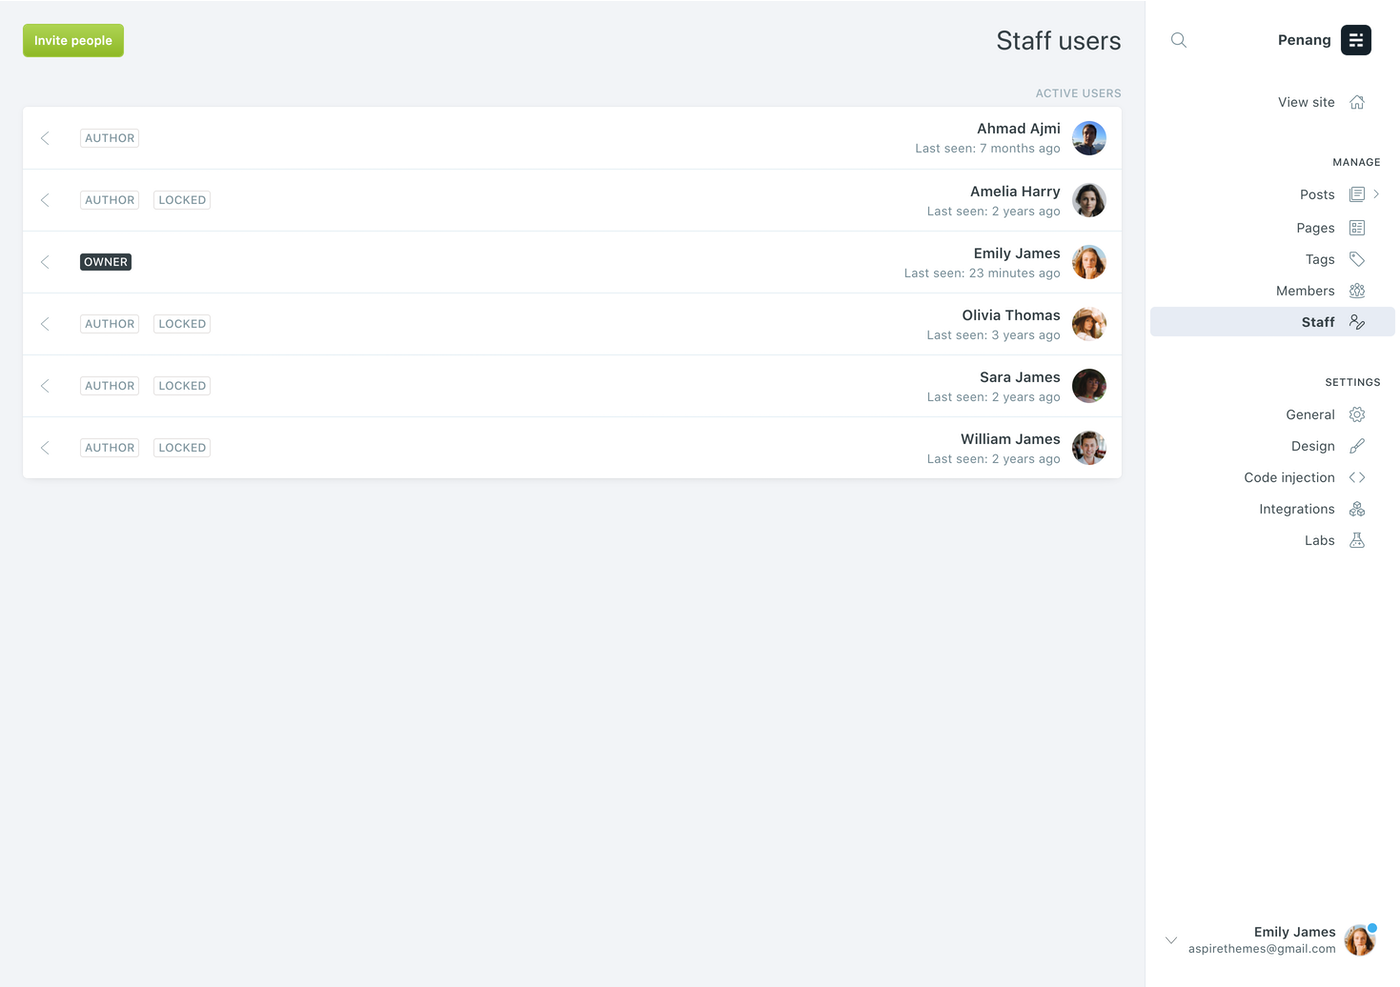Expand the Posts submenu chevron
This screenshot has width=1400, height=987.
[1377, 194]
